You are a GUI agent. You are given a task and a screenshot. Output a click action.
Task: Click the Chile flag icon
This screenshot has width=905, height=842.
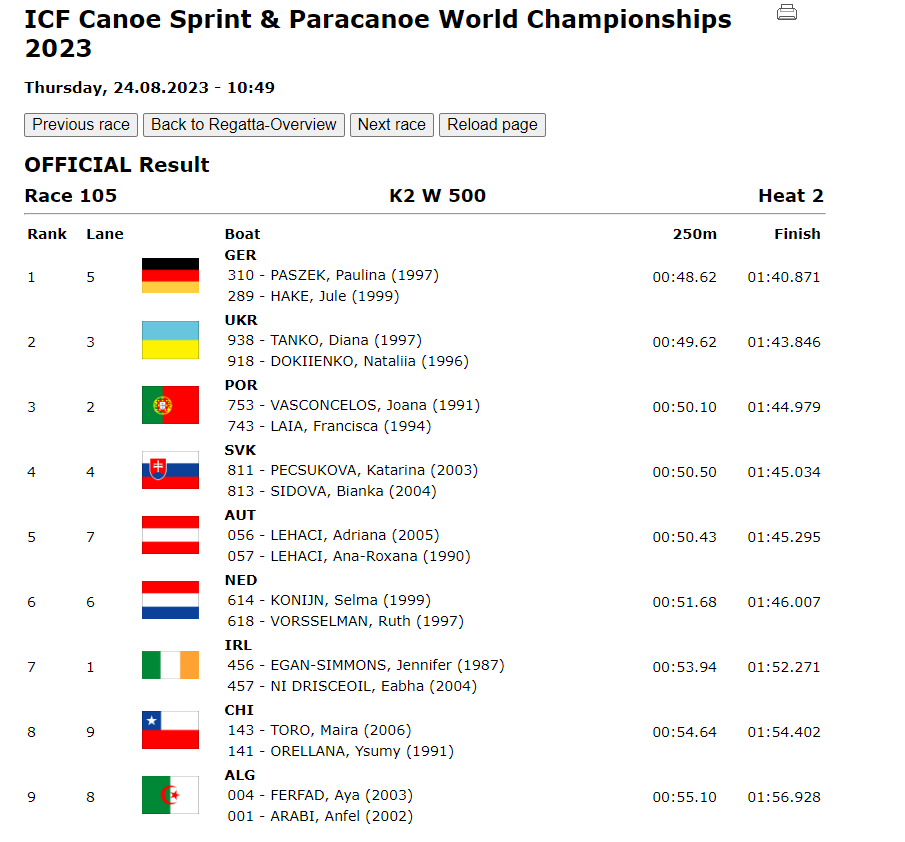click(170, 730)
